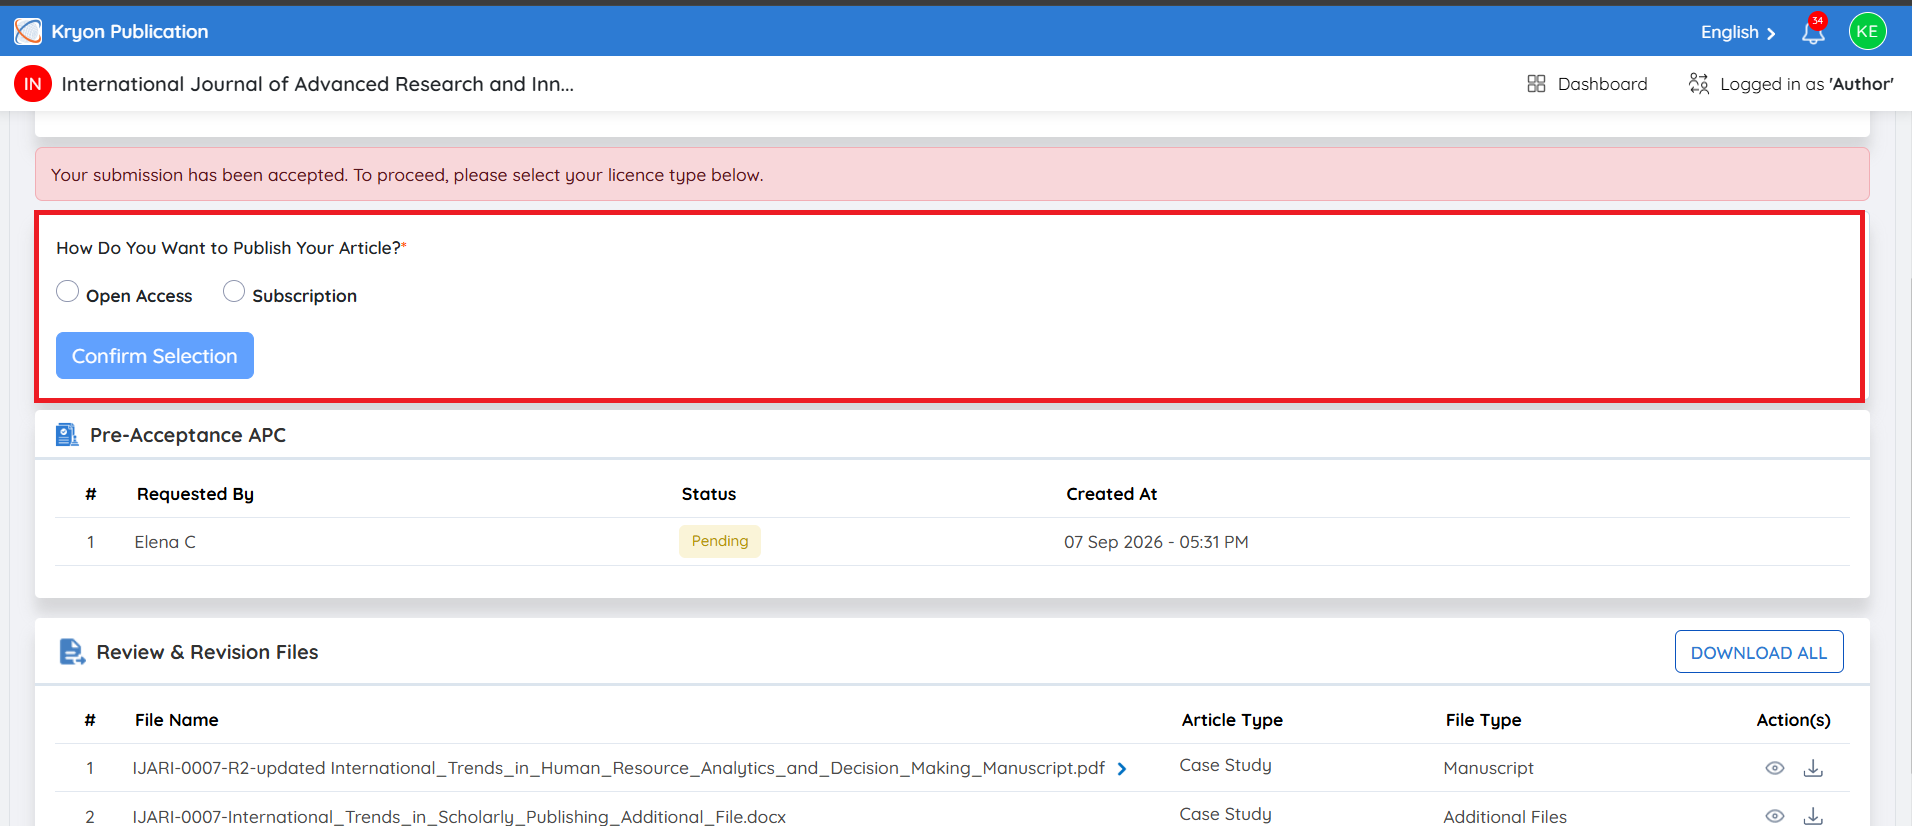The height and width of the screenshot is (826, 1912).
Task: Open the KE user avatar menu
Action: (x=1867, y=31)
